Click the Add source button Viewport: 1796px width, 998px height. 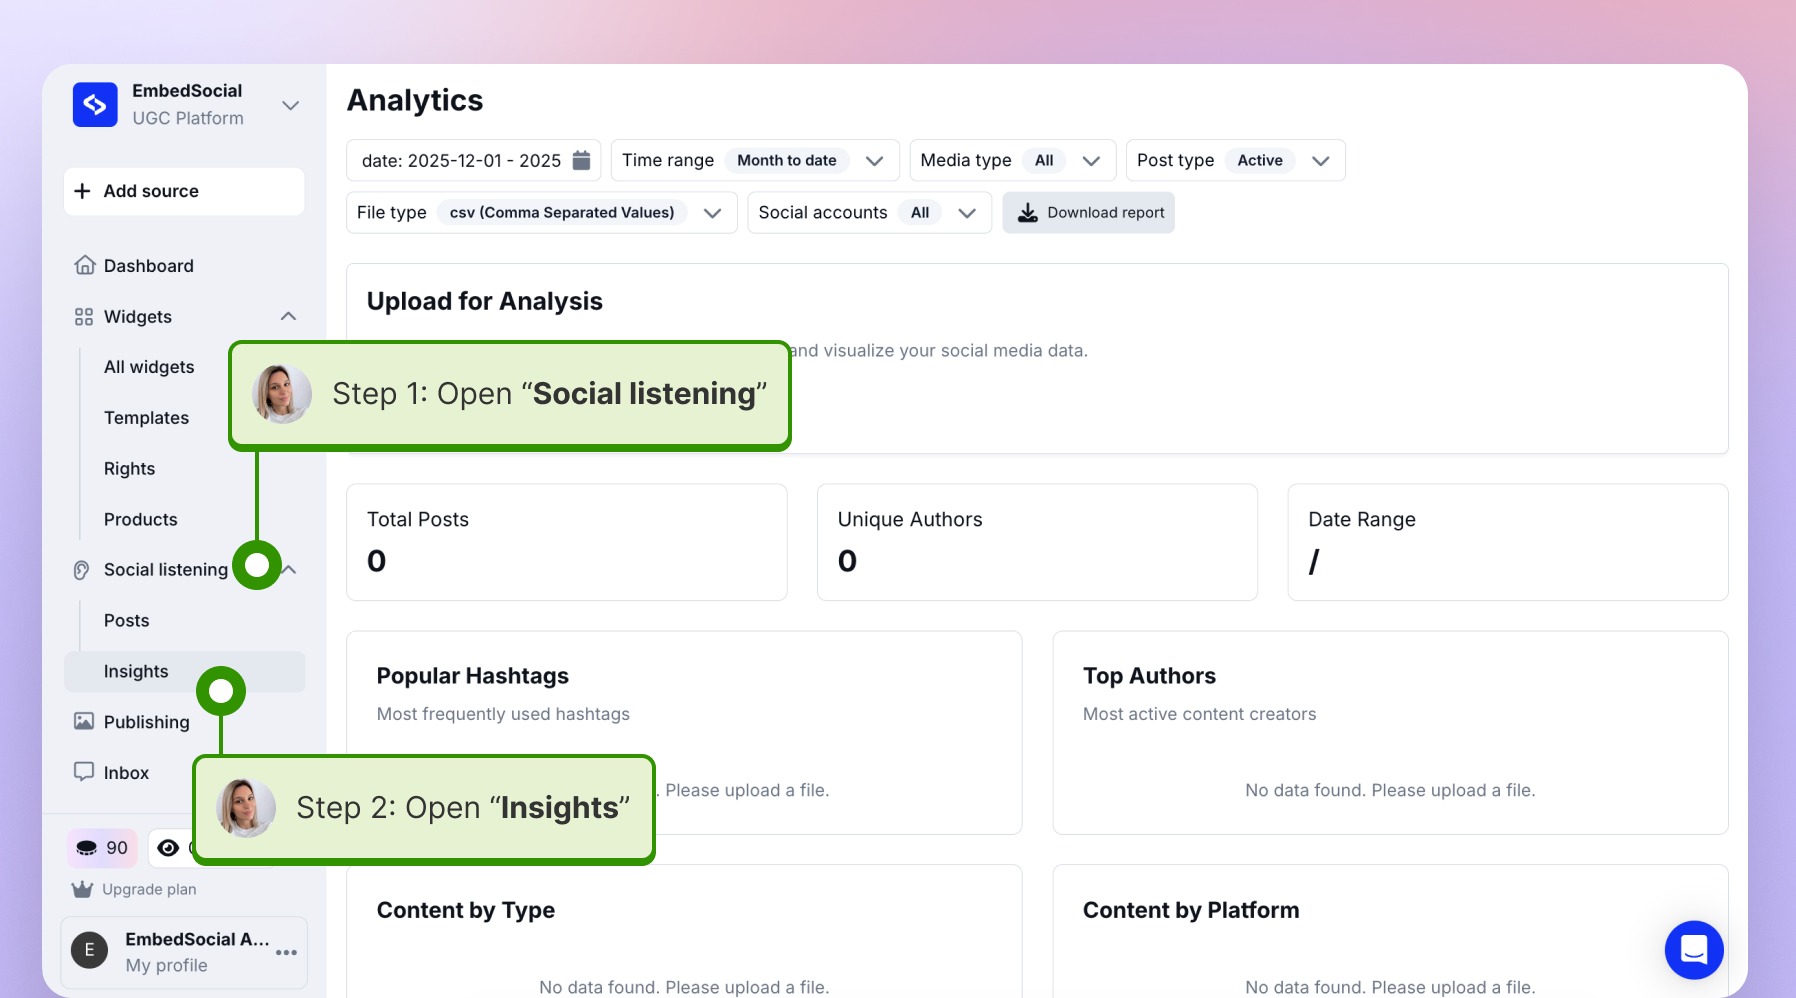[x=184, y=191]
